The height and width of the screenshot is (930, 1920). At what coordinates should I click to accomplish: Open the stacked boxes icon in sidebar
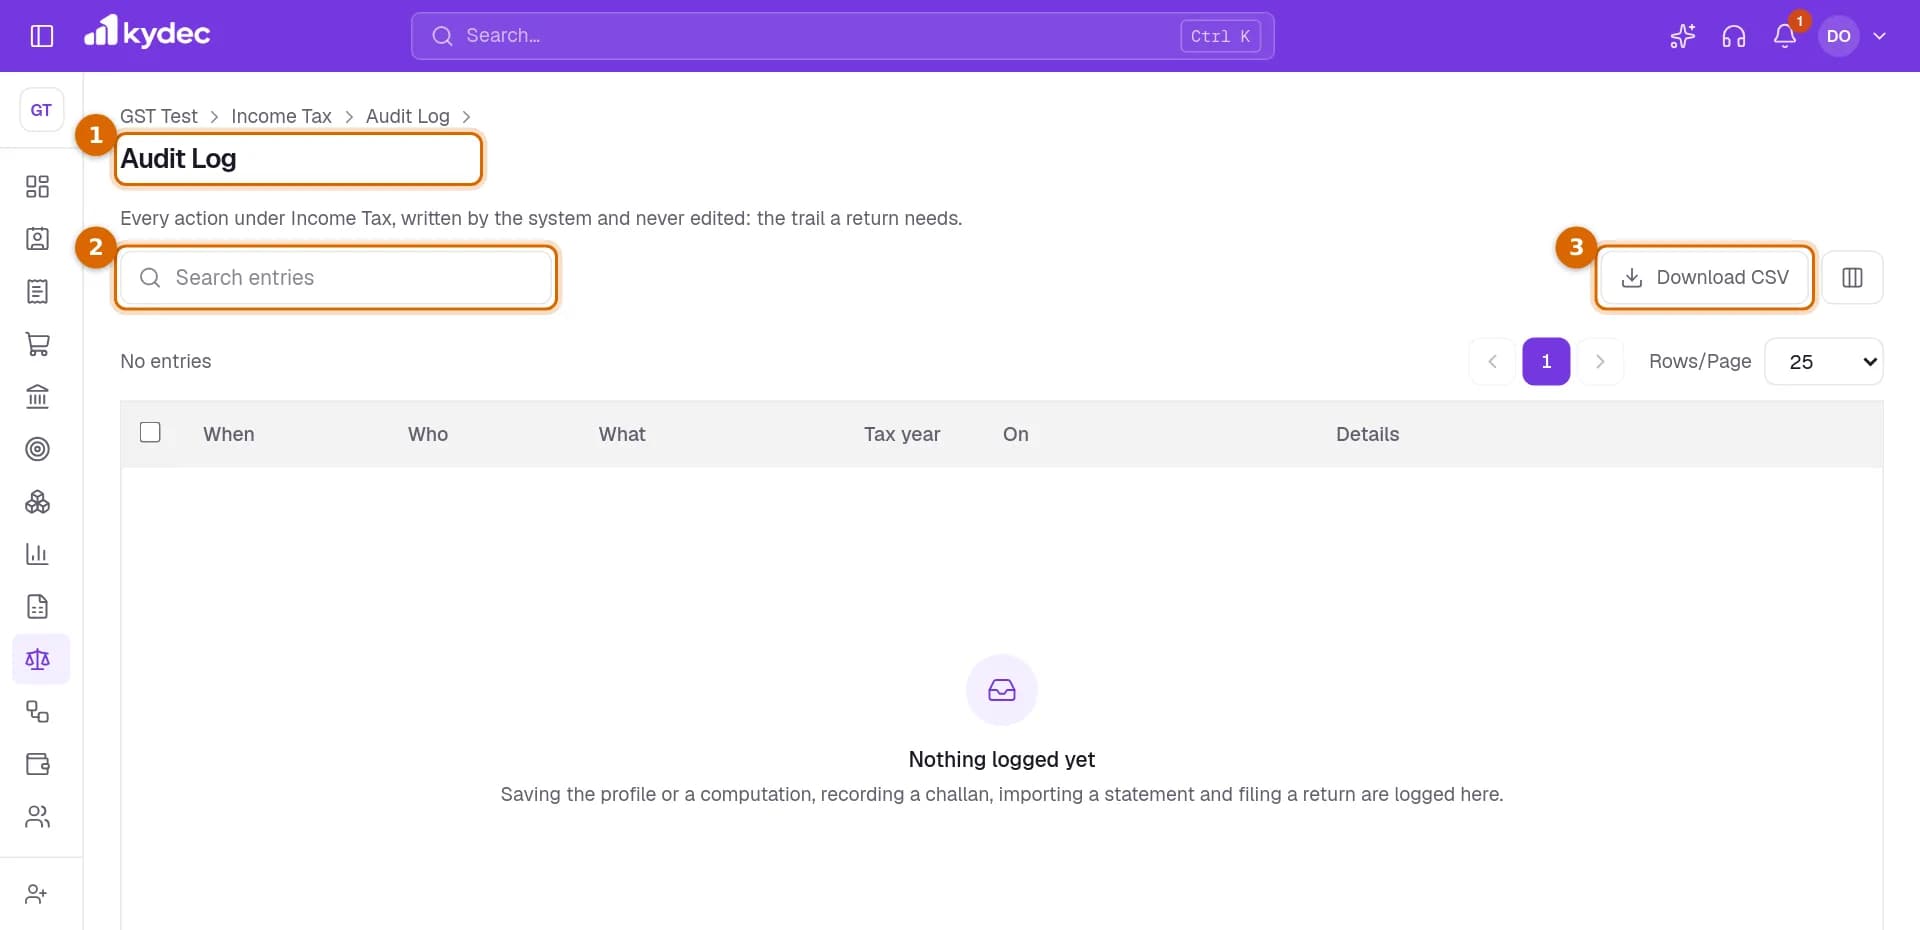(38, 502)
